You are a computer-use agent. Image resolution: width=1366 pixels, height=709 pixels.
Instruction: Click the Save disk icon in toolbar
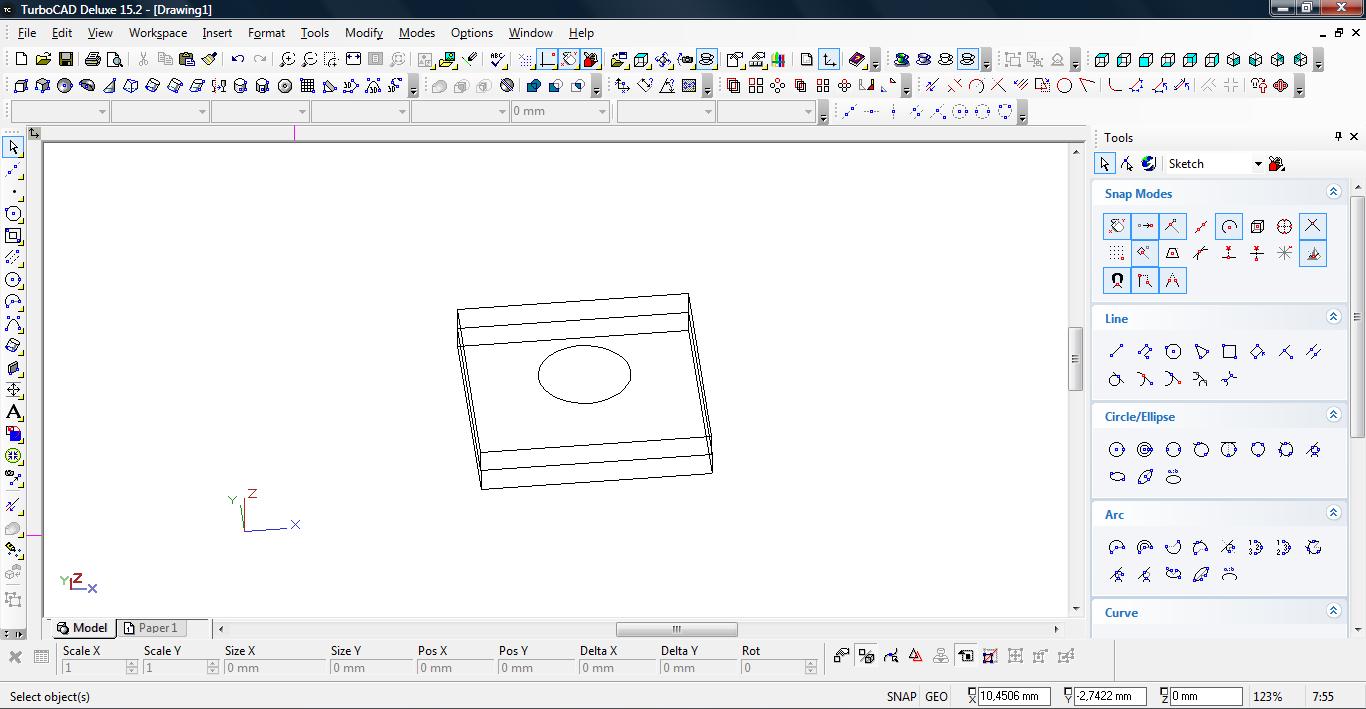[x=65, y=60]
